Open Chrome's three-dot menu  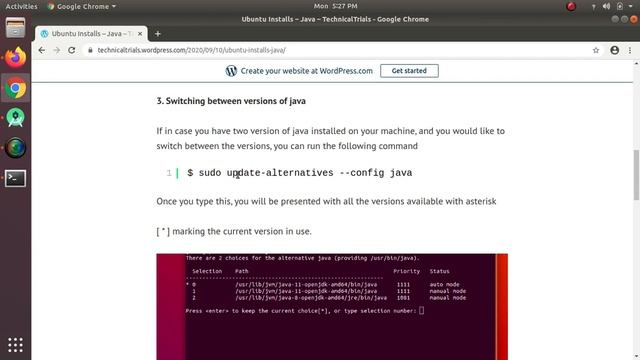point(630,50)
